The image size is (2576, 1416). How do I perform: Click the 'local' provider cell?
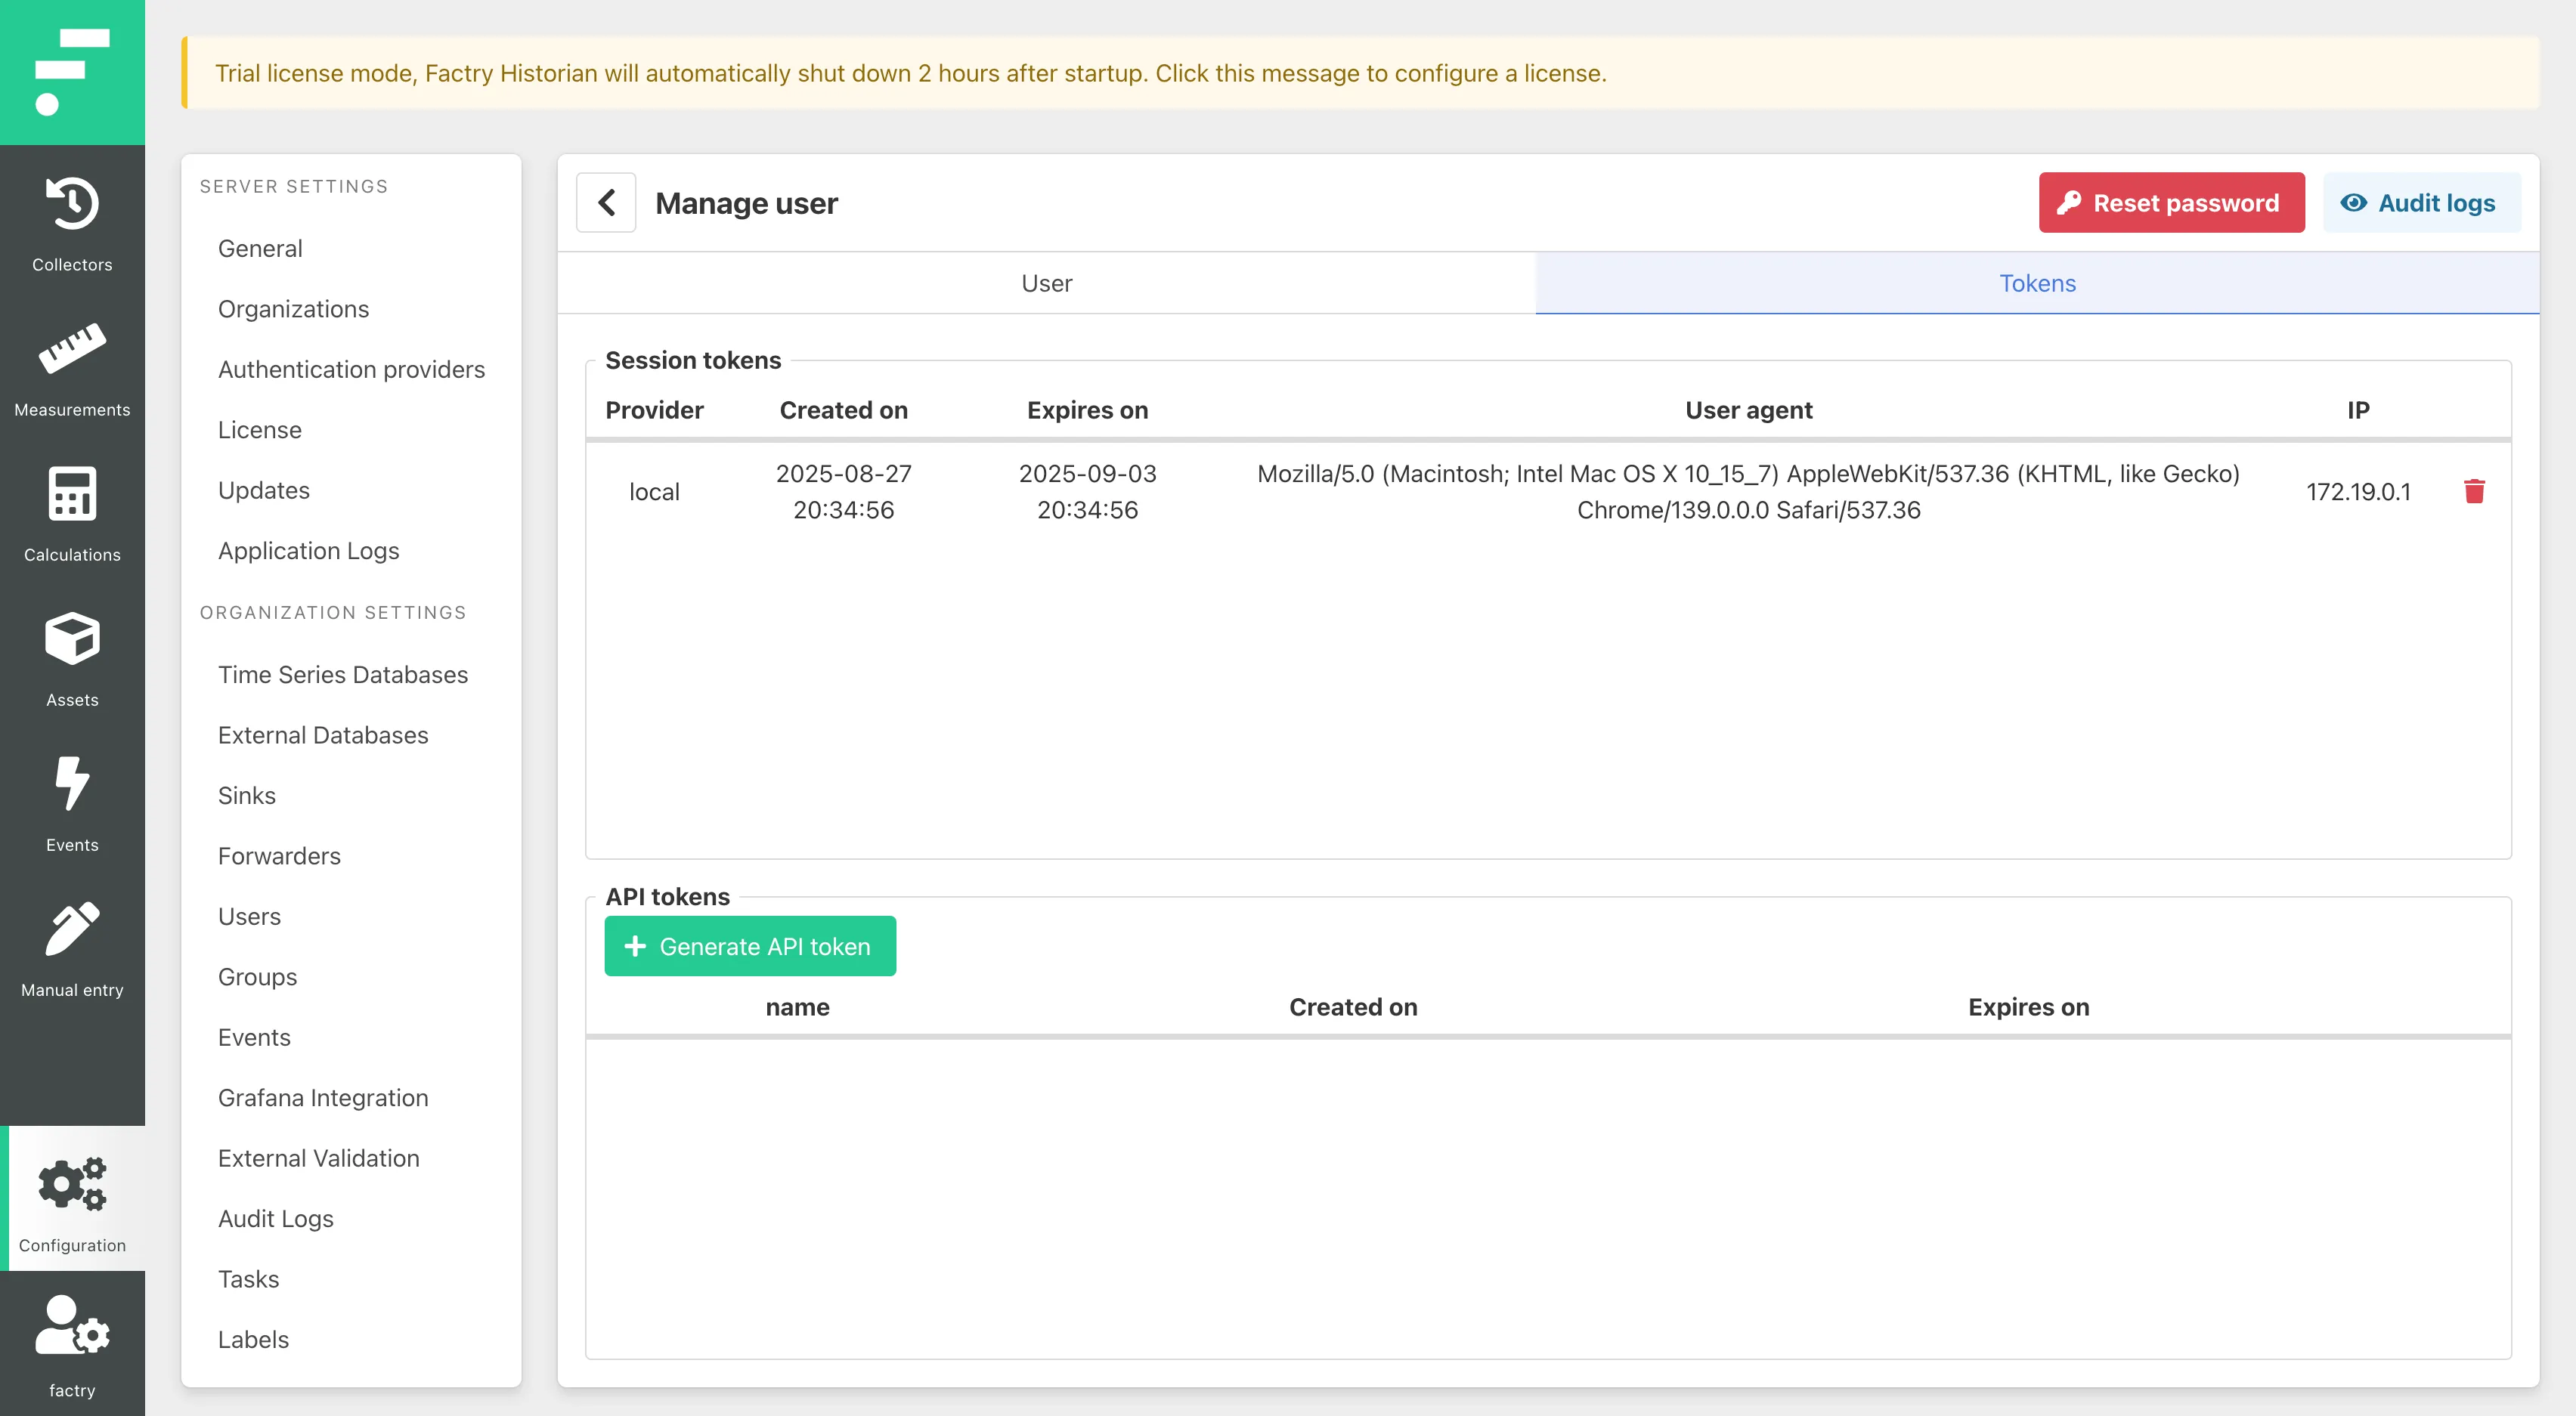[654, 491]
